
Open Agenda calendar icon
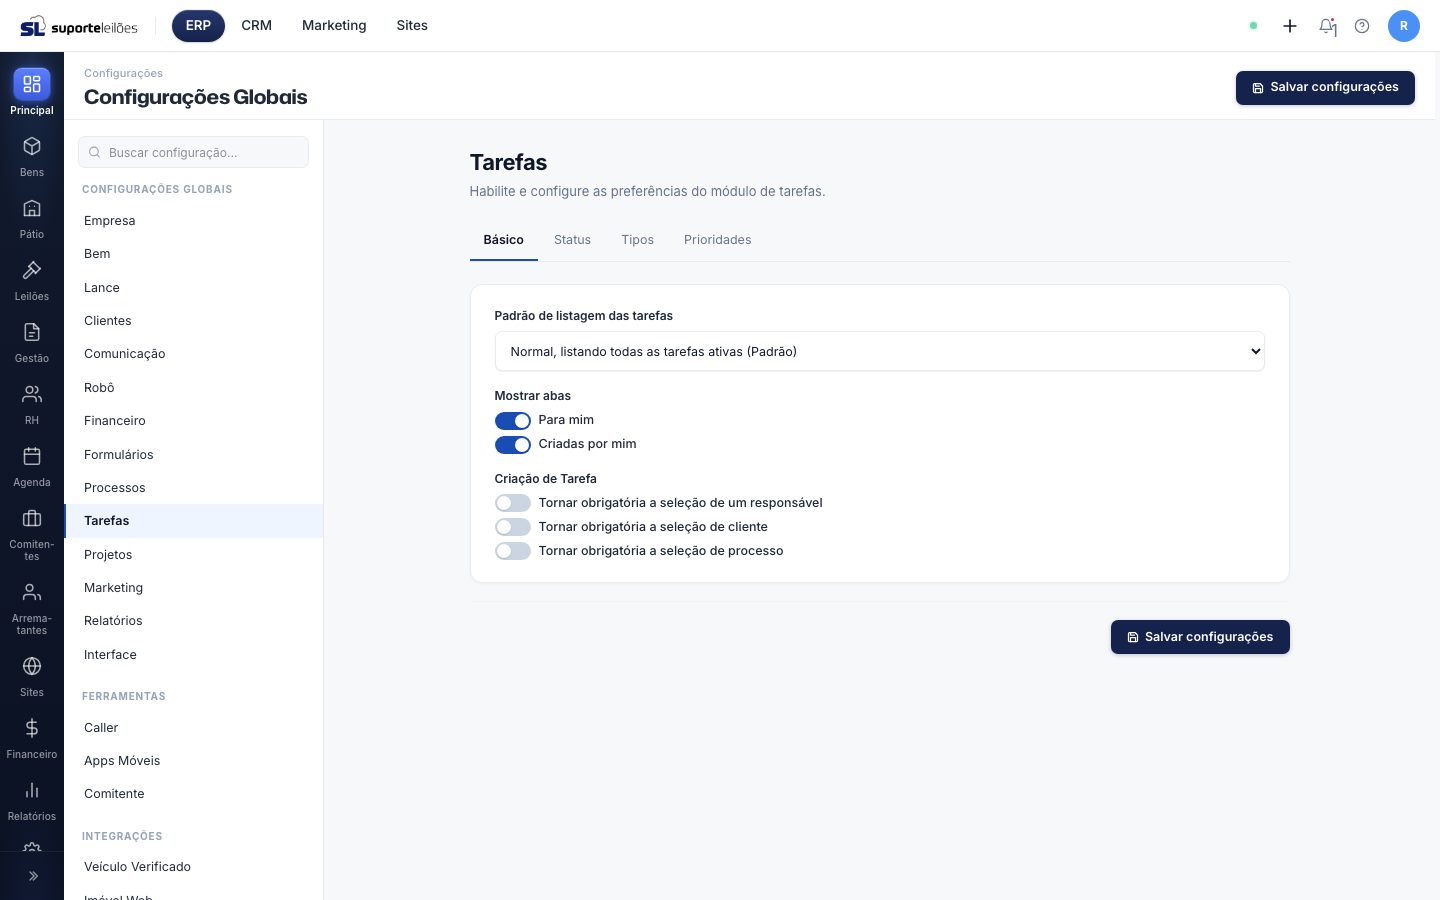click(32, 456)
